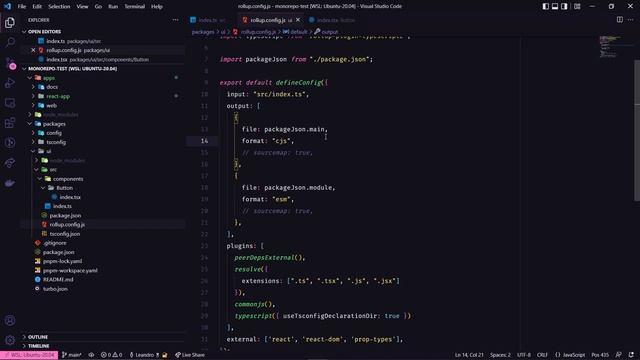This screenshot has height=360, width=640.
Task: Open the Remote Explorer view
Action: (10, 103)
